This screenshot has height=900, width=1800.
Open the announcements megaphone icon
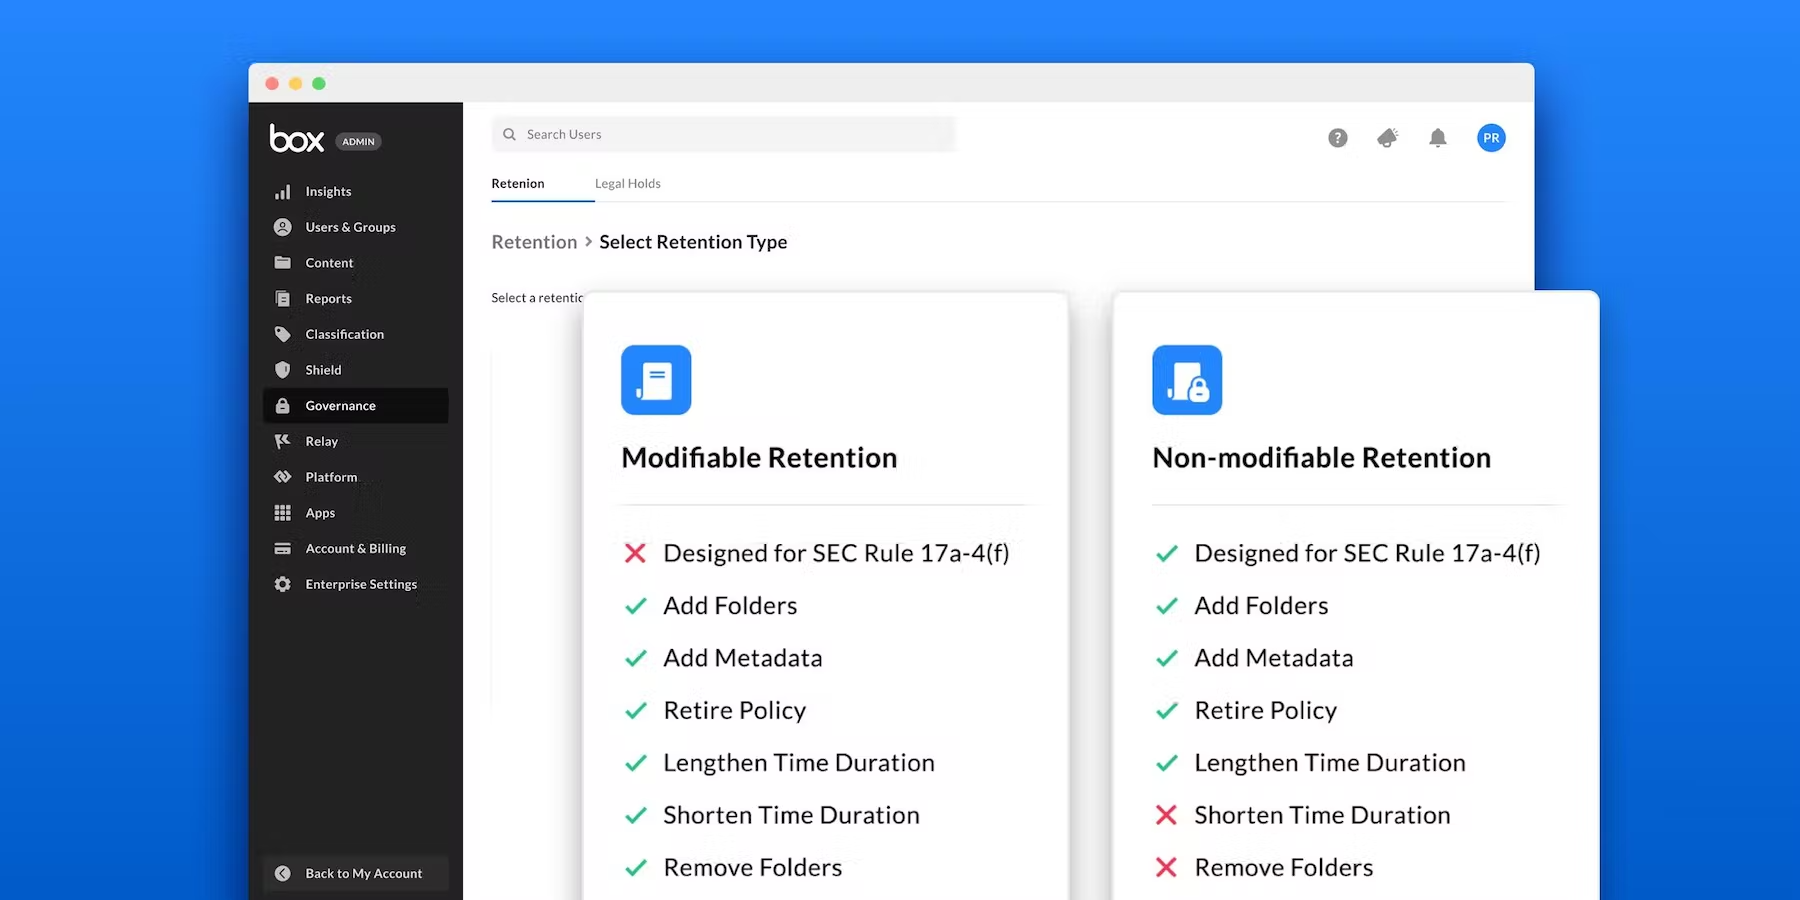click(1387, 138)
